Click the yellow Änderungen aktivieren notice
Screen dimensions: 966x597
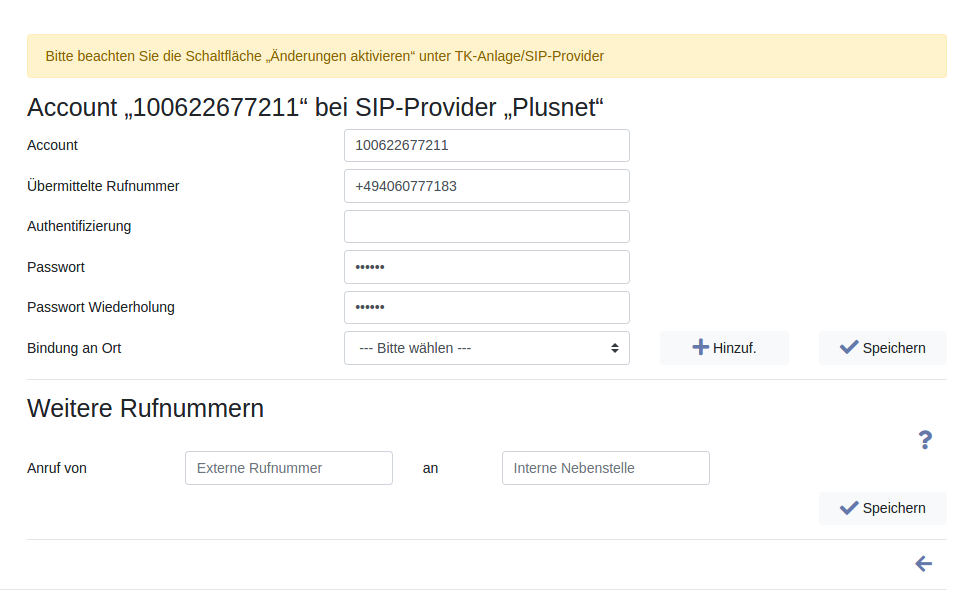point(486,56)
